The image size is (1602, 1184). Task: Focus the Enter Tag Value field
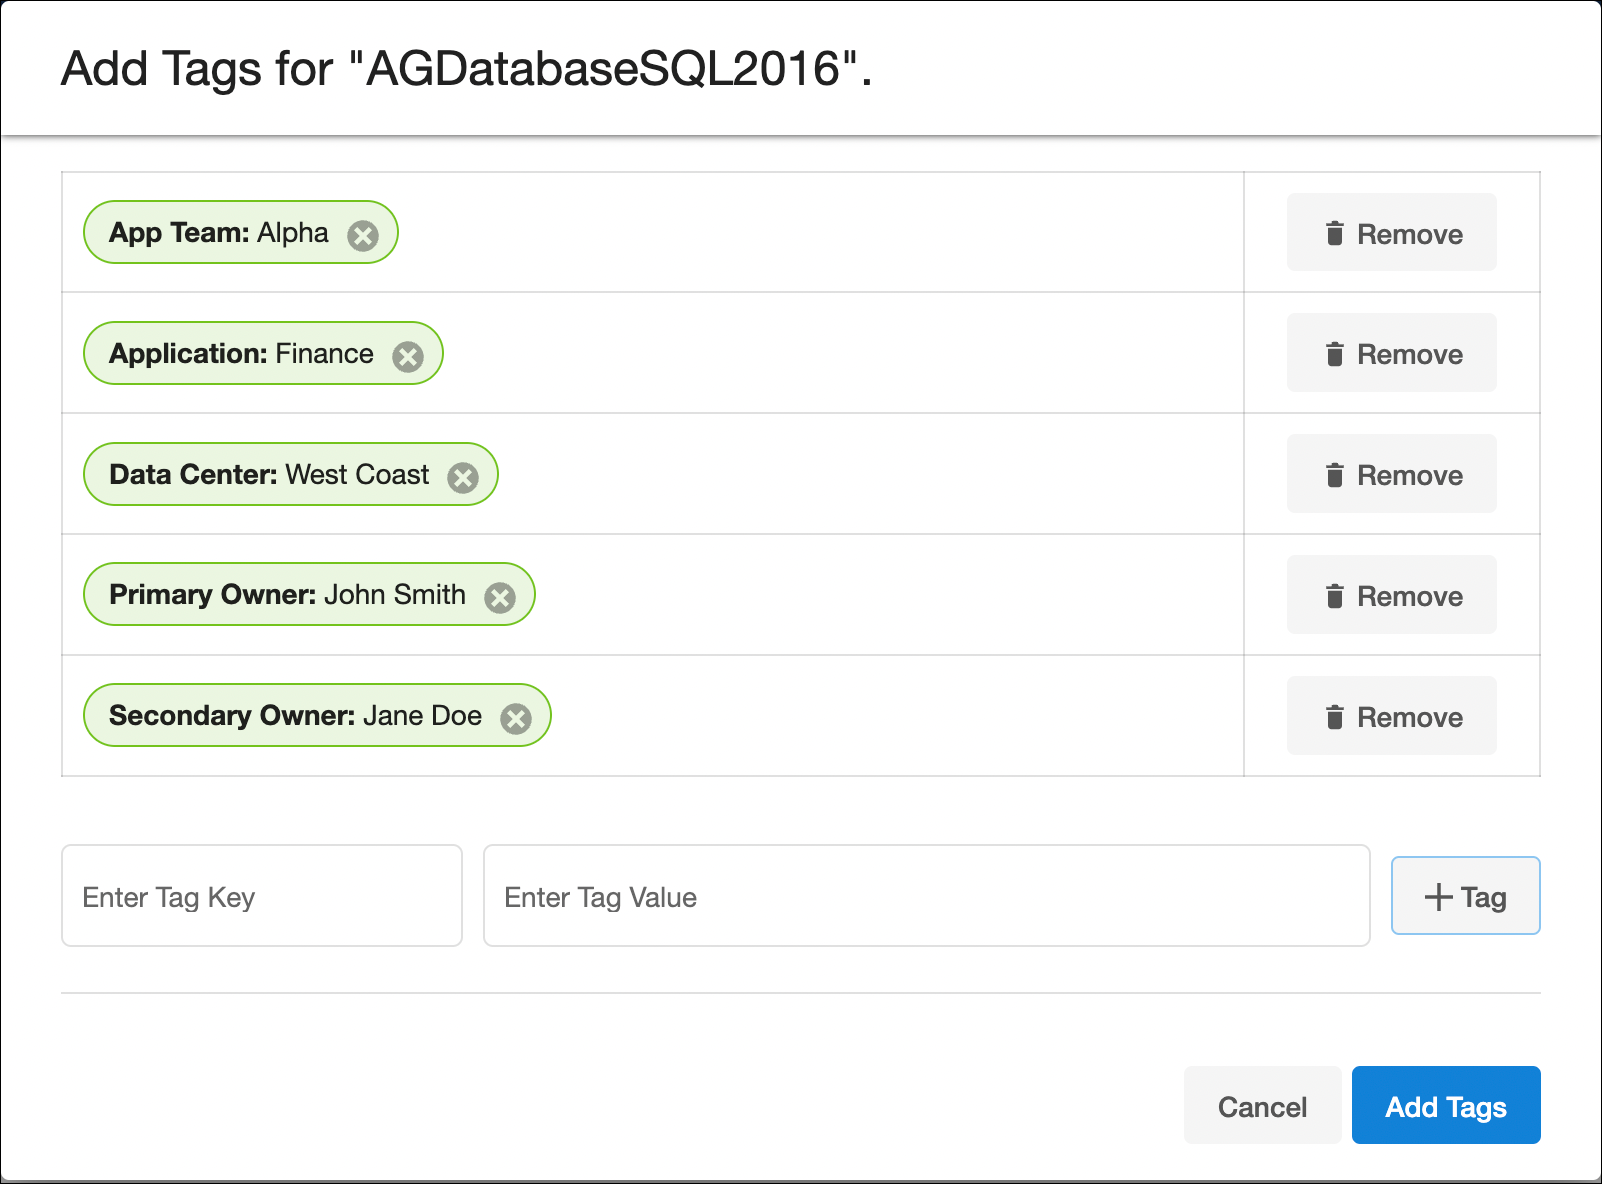click(926, 896)
